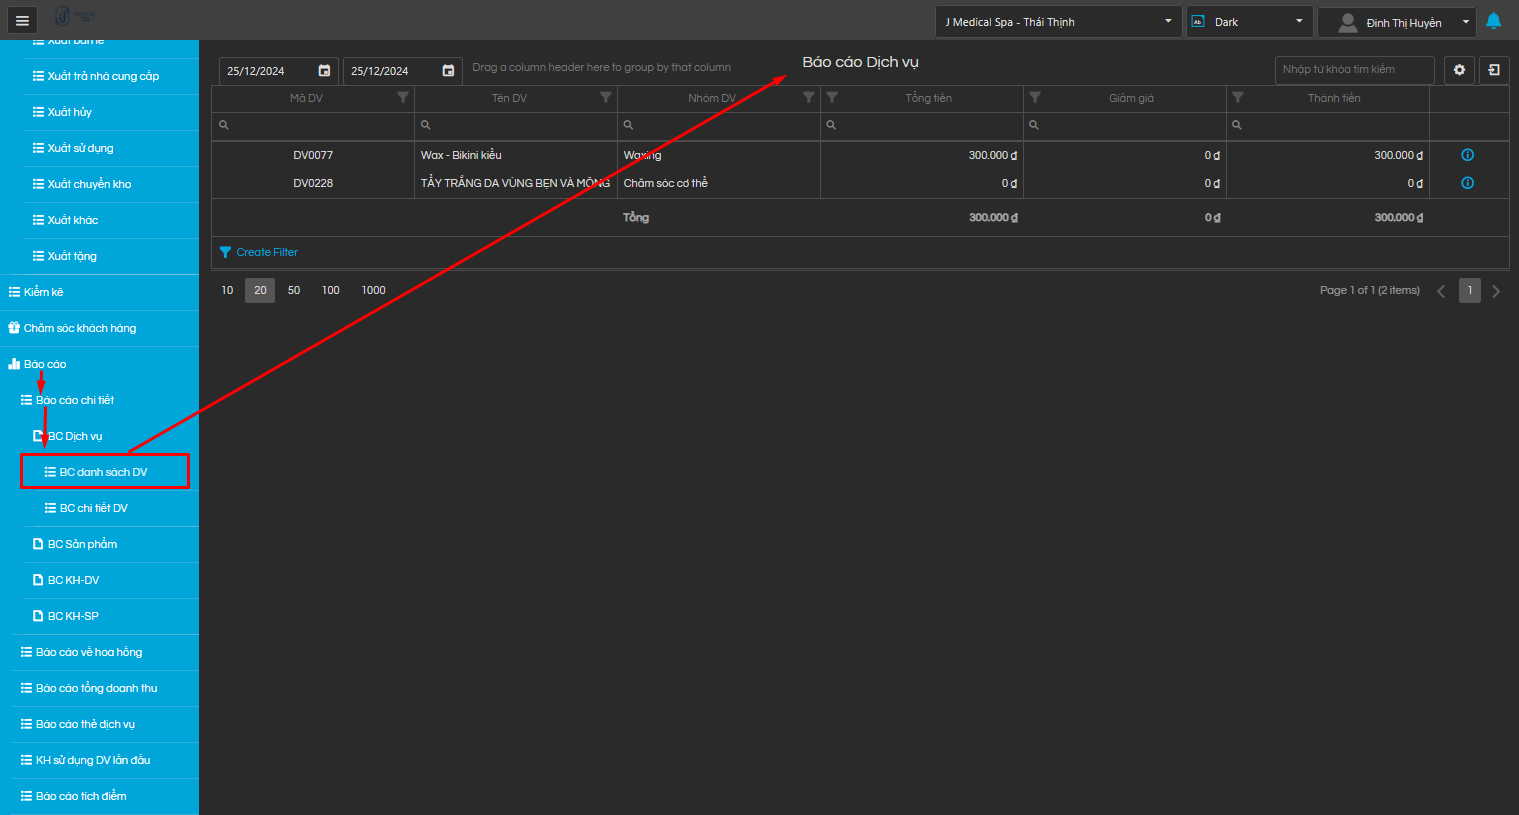The width and height of the screenshot is (1519, 815).
Task: Open Báo cáo về hoa hồng menu
Action: [89, 652]
